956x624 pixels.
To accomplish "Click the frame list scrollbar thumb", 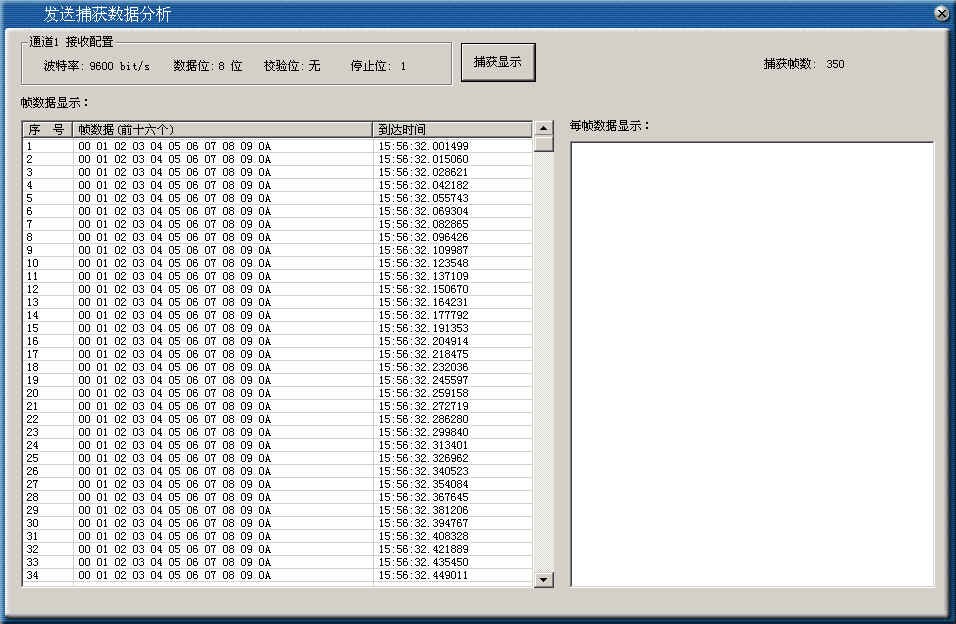I will [543, 143].
